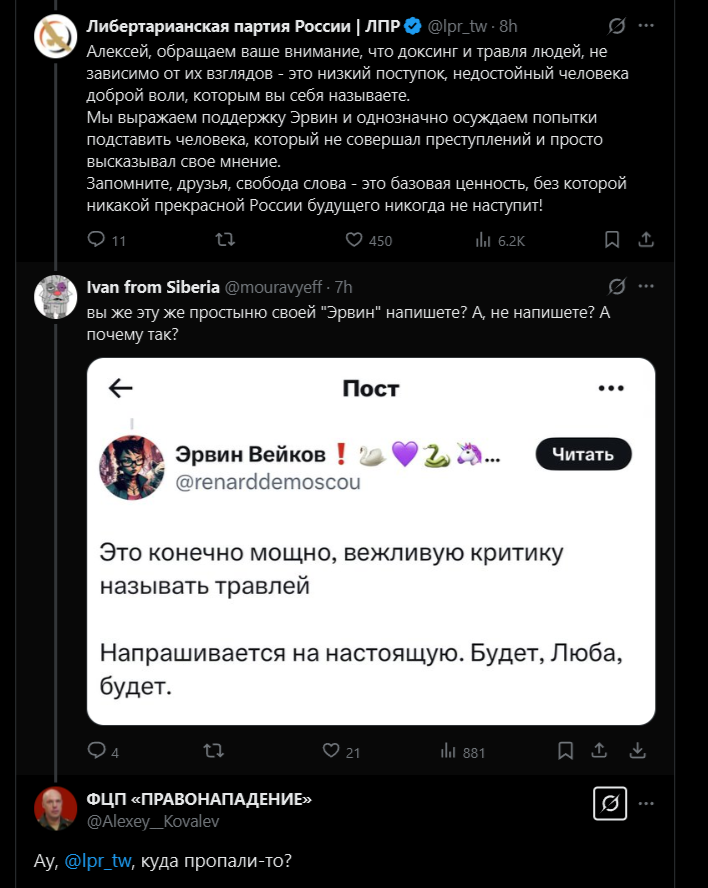
Task: View analytics for the 6.2K views tweet
Action: coord(483,240)
